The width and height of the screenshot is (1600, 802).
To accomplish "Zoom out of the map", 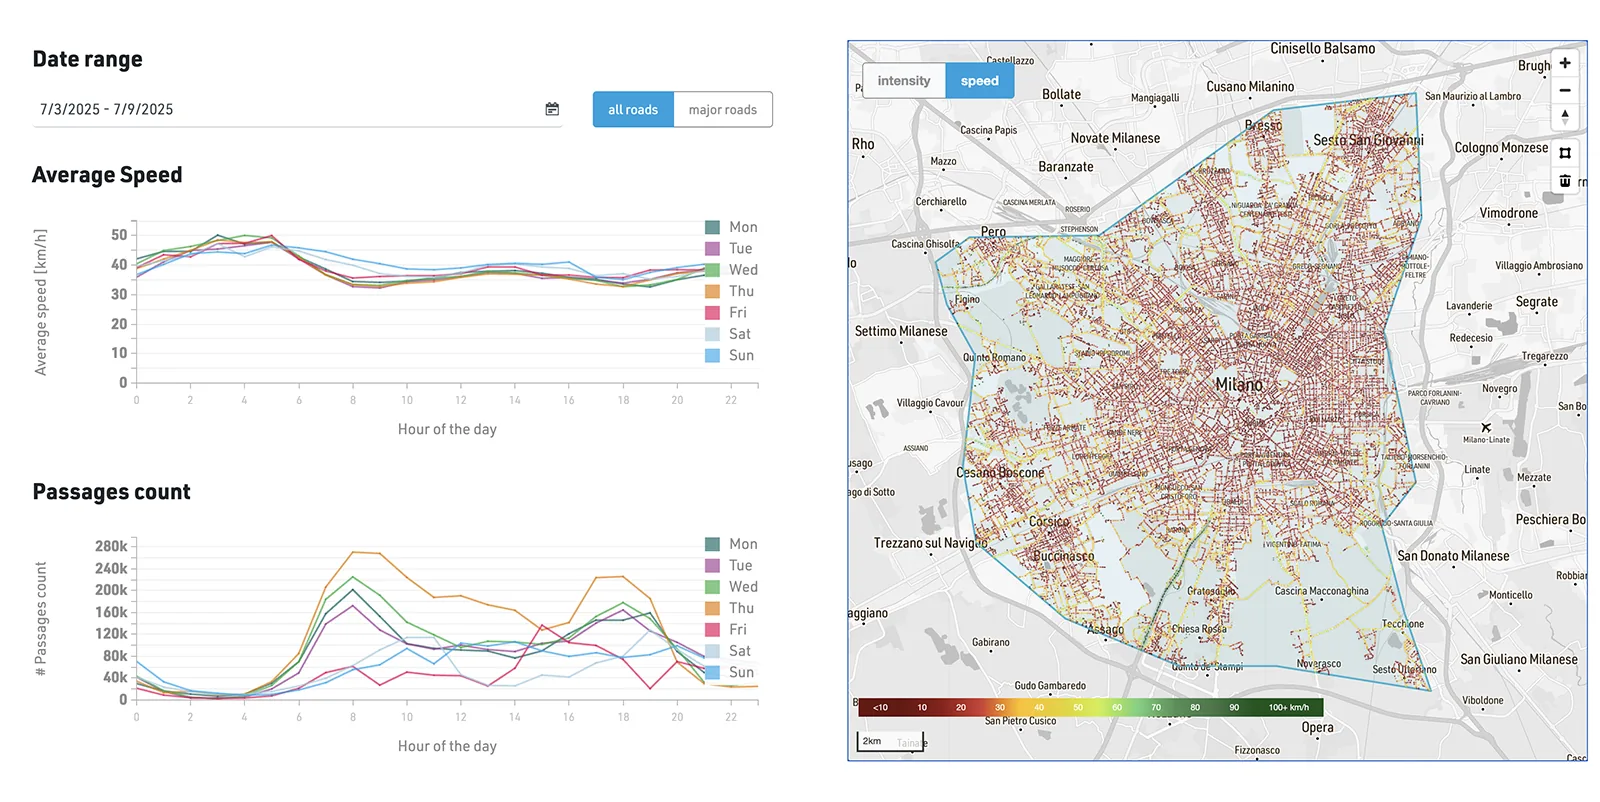I will pyautogui.click(x=1565, y=90).
